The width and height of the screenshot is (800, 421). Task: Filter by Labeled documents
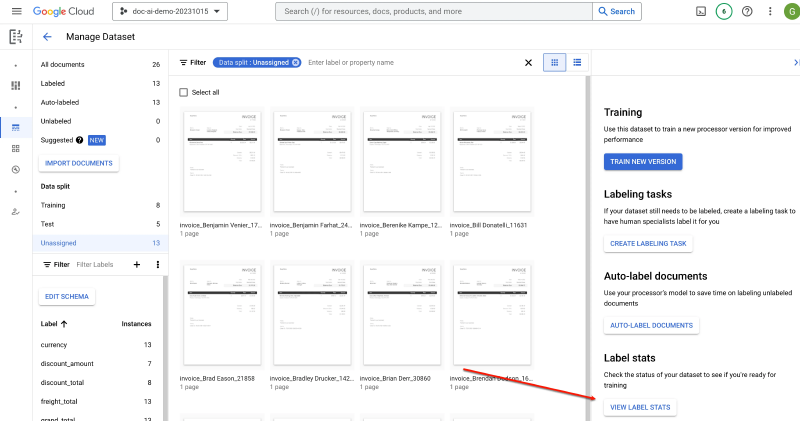[x=100, y=83]
